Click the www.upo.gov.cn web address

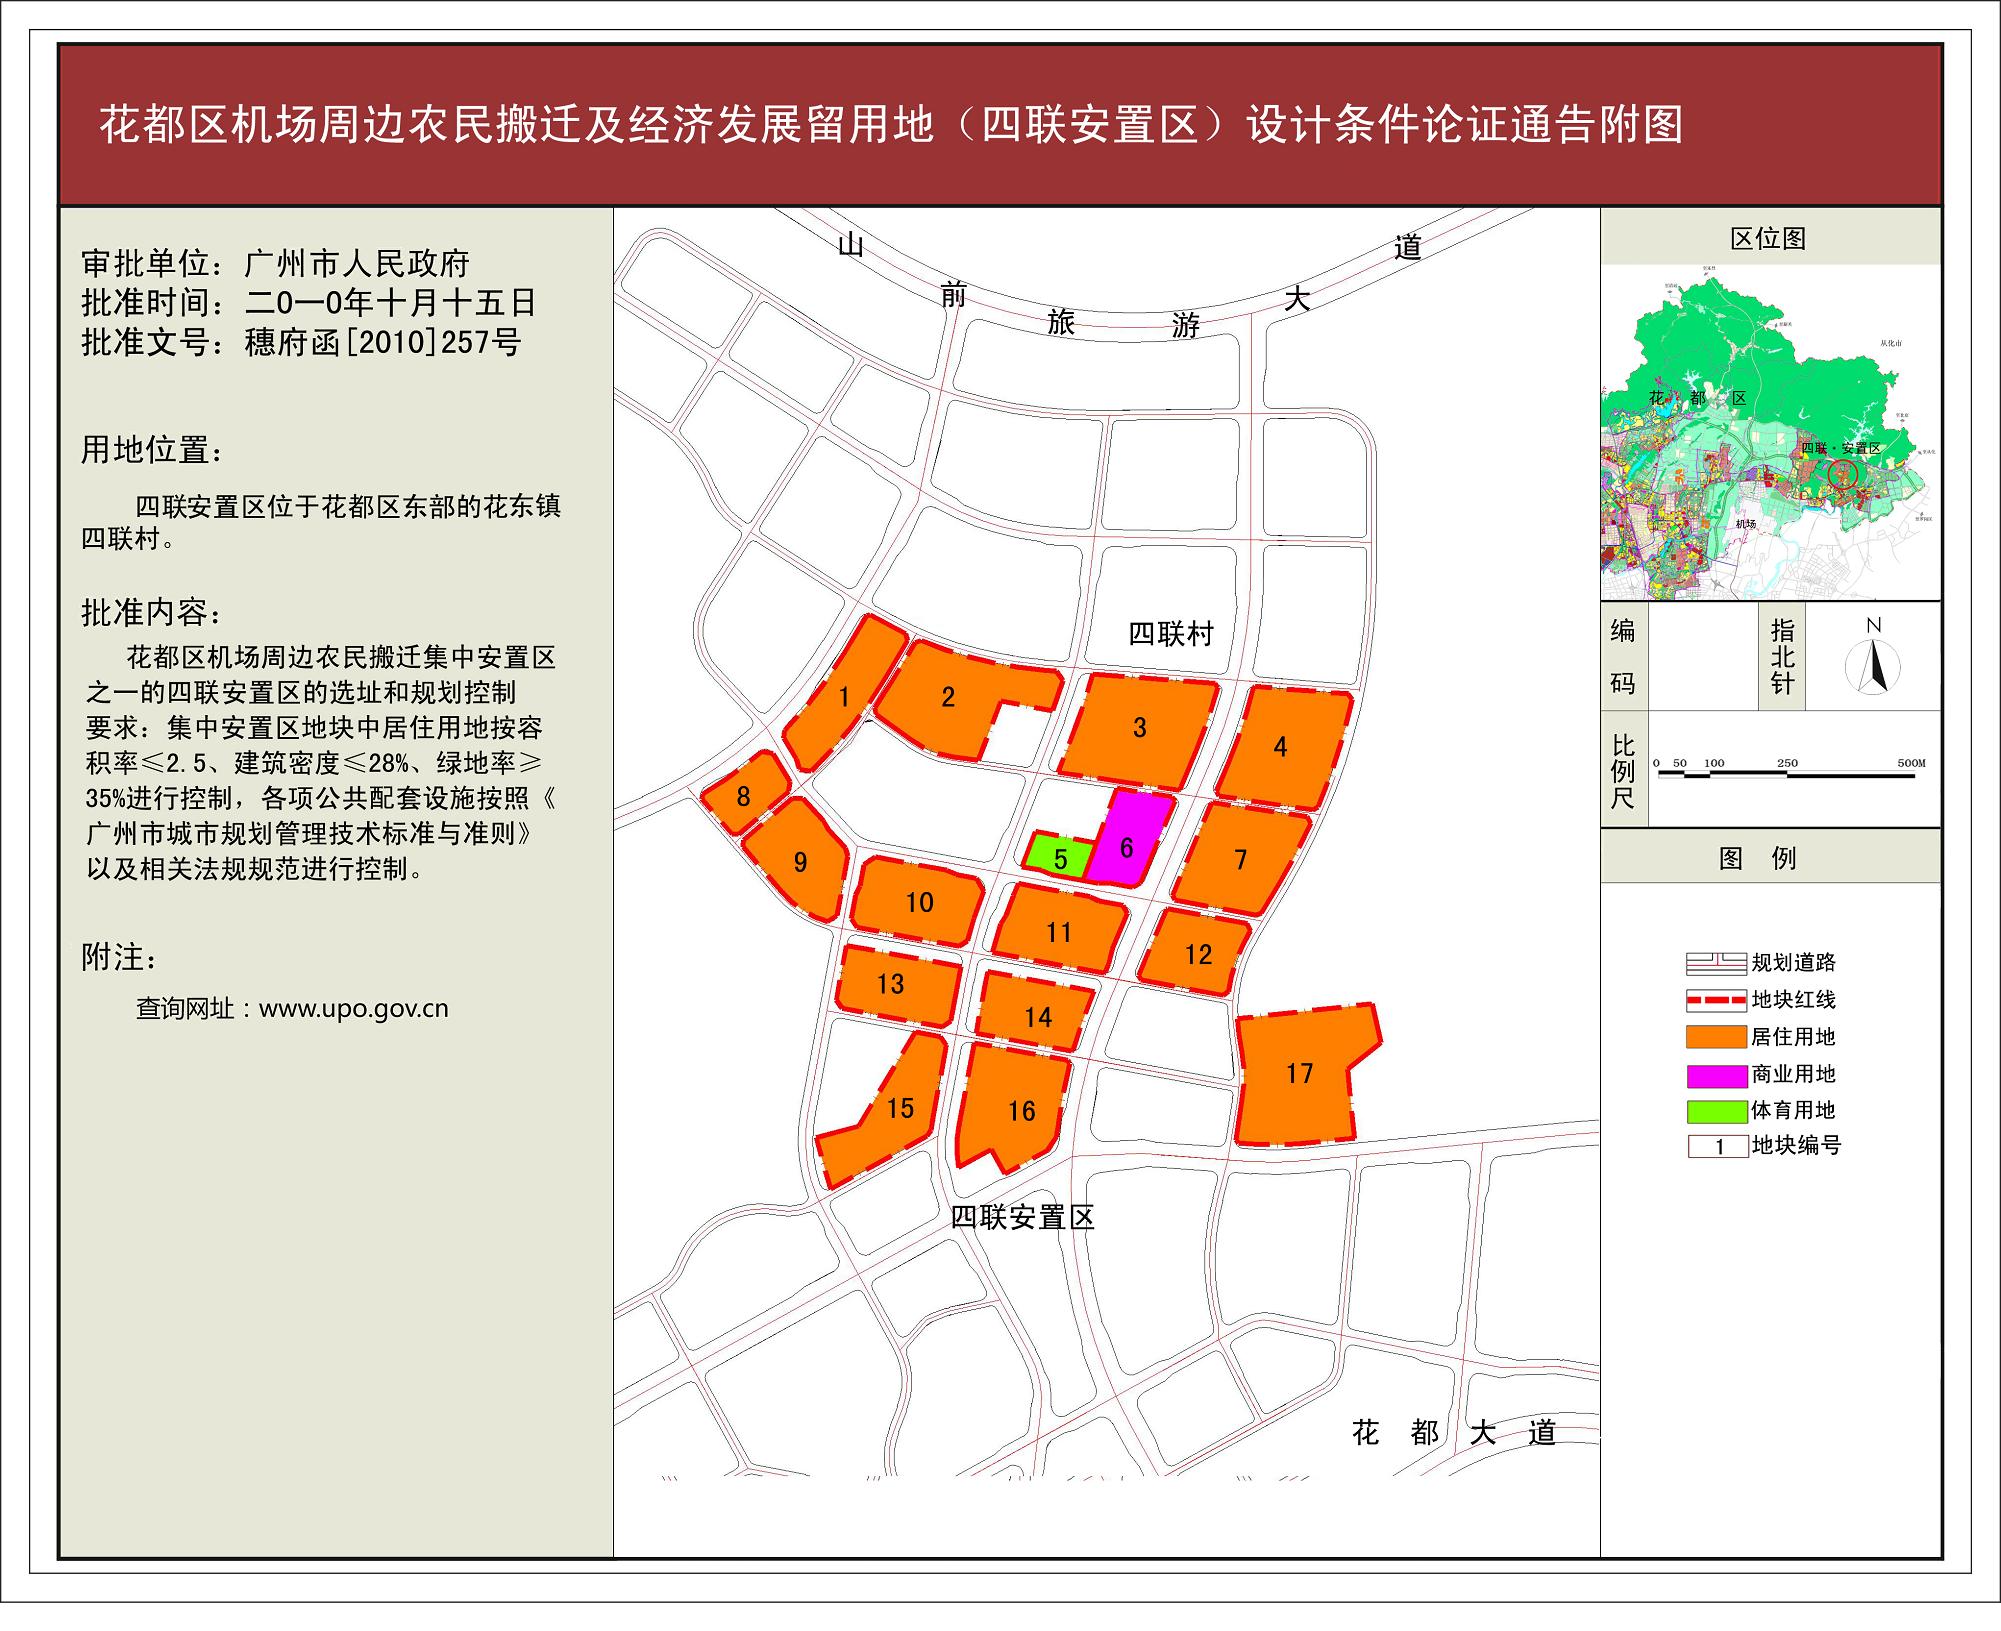353,1008
